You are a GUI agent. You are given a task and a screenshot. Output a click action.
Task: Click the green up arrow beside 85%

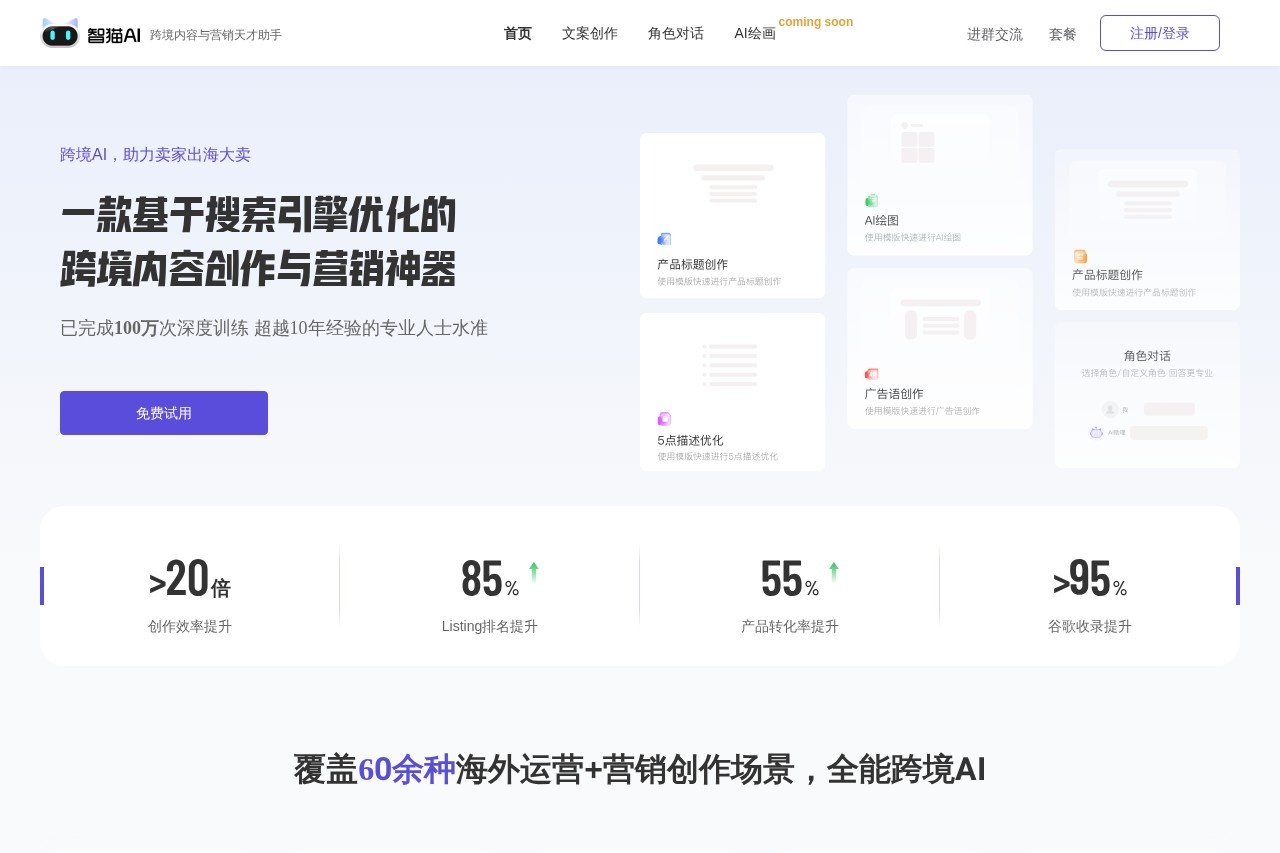[x=534, y=571]
